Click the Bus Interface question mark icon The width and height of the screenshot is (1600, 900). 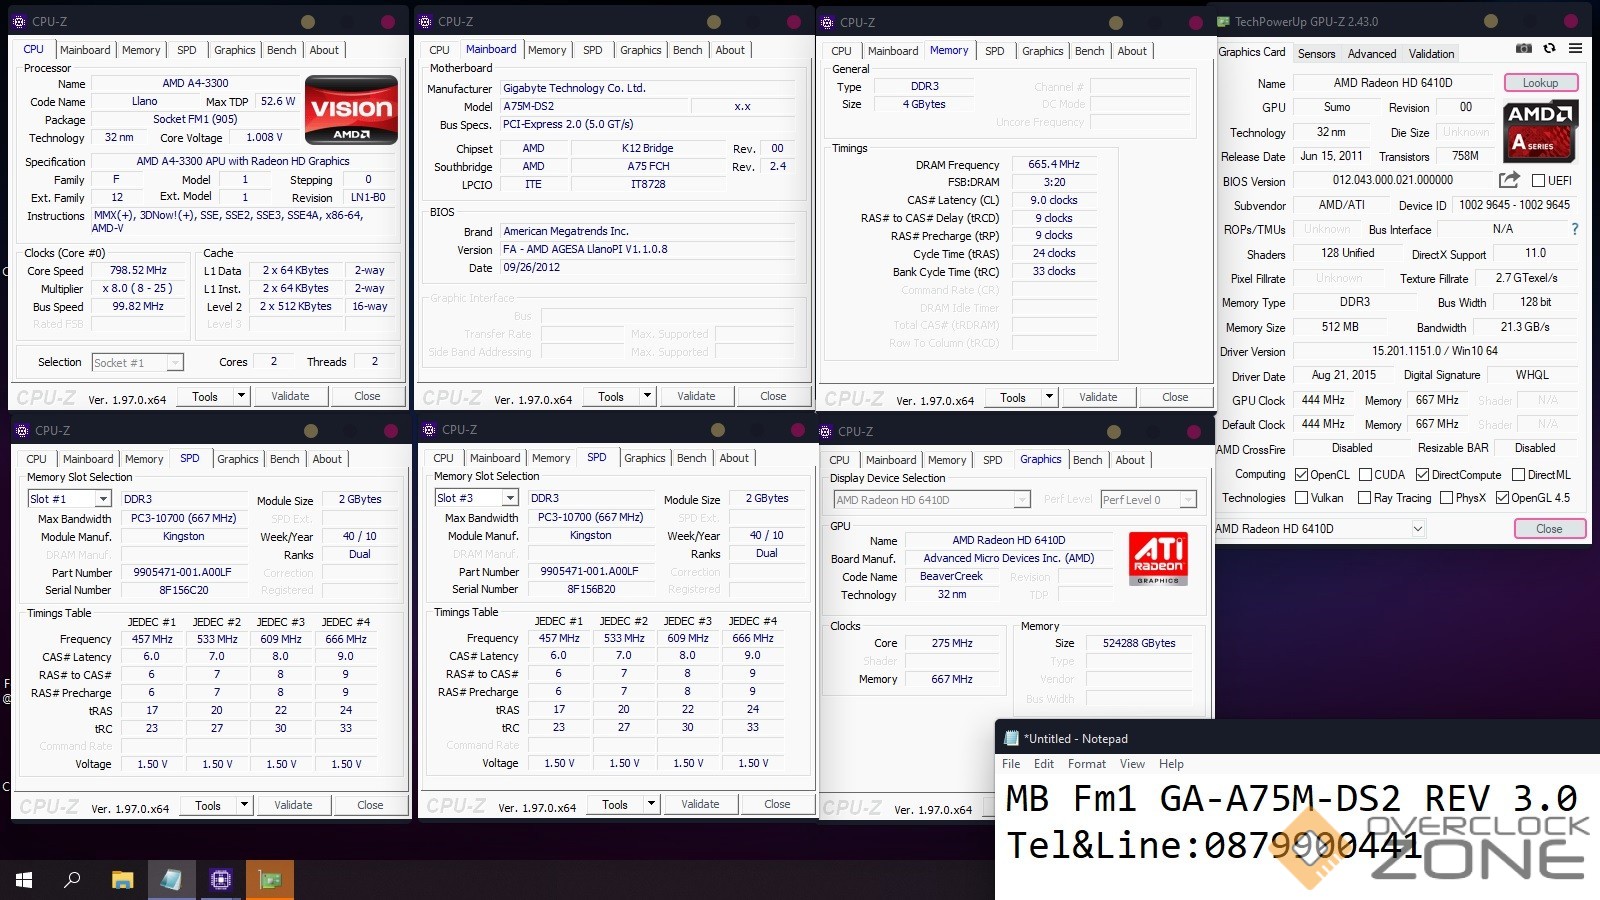click(1575, 229)
